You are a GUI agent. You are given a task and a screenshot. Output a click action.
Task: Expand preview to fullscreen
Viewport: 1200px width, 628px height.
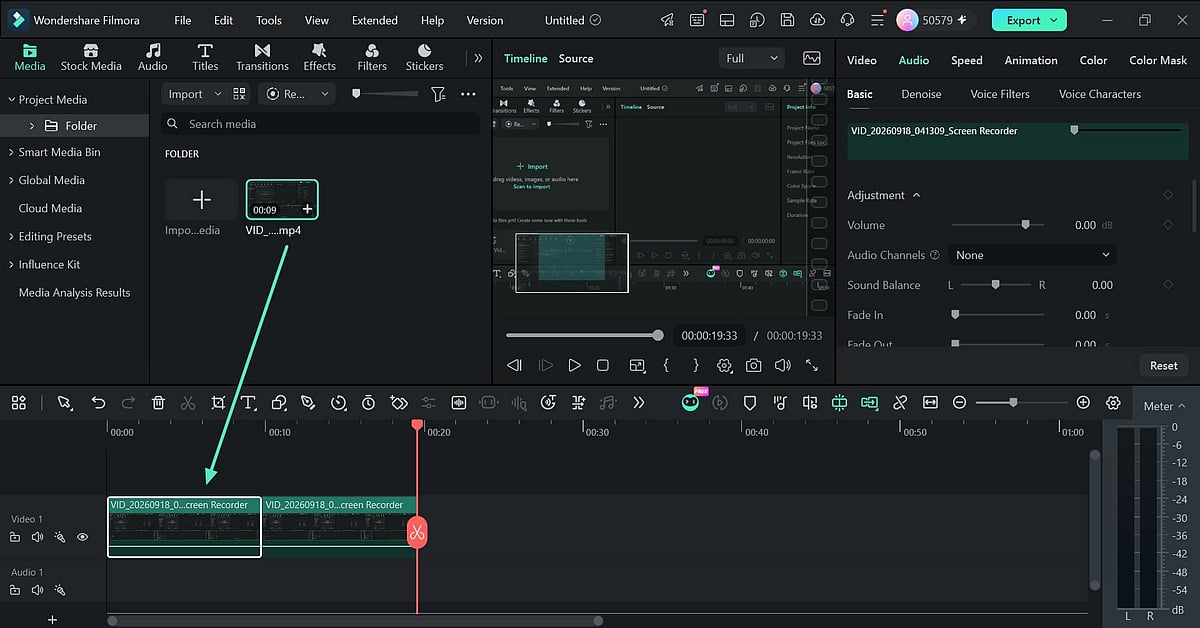[x=812, y=366]
